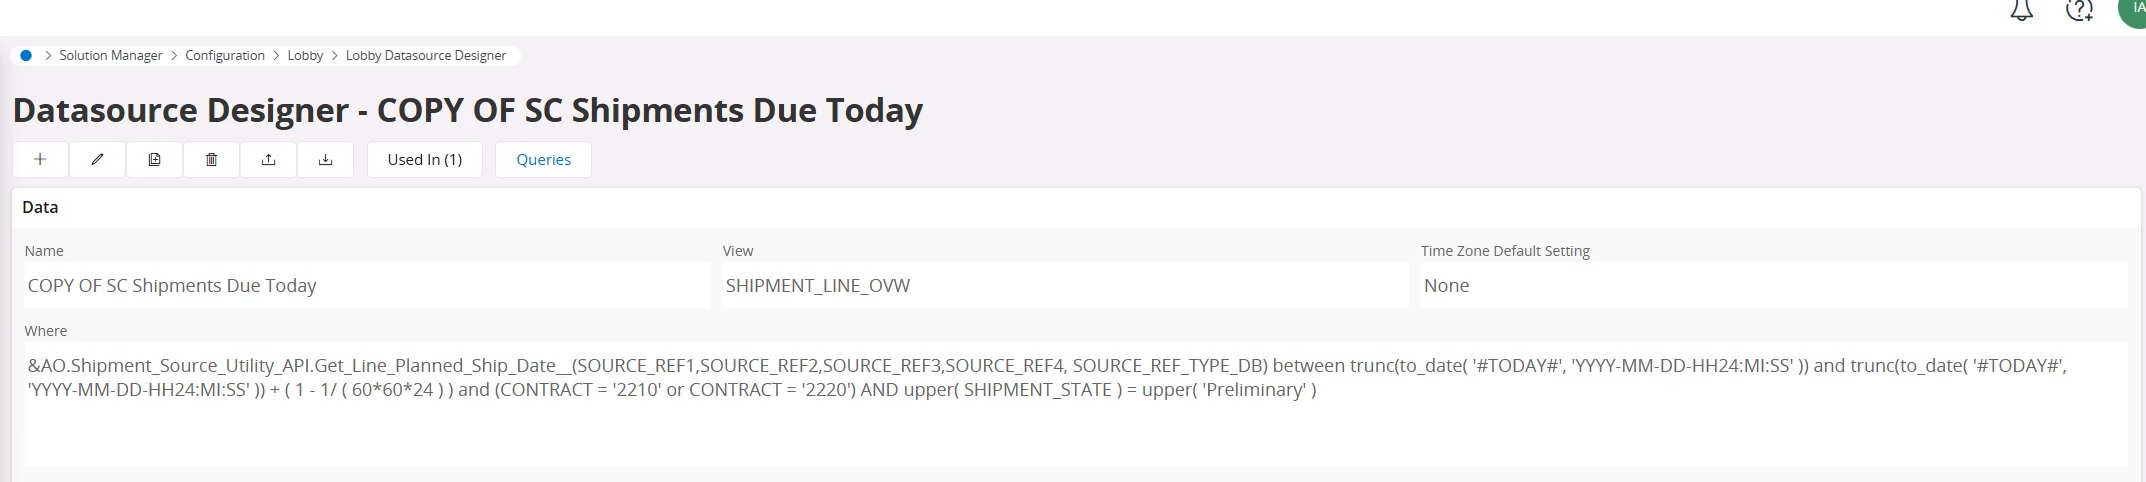
Task: Click the duplicate record icon
Action: coord(154,159)
